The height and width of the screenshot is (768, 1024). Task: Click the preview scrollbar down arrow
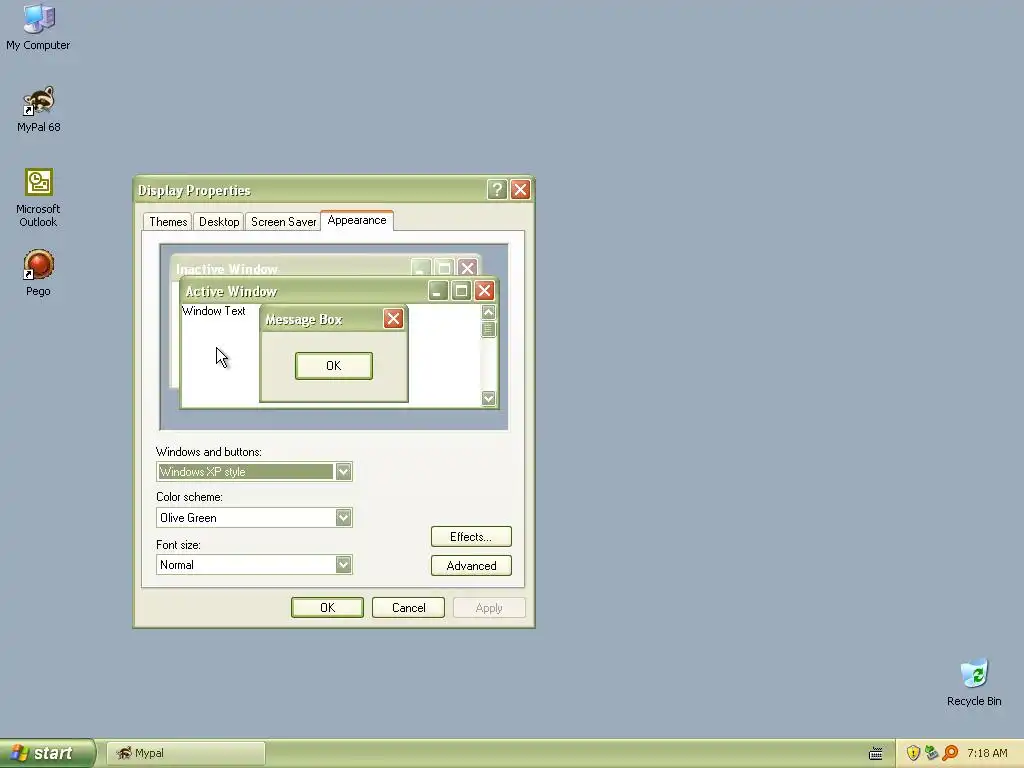(488, 398)
